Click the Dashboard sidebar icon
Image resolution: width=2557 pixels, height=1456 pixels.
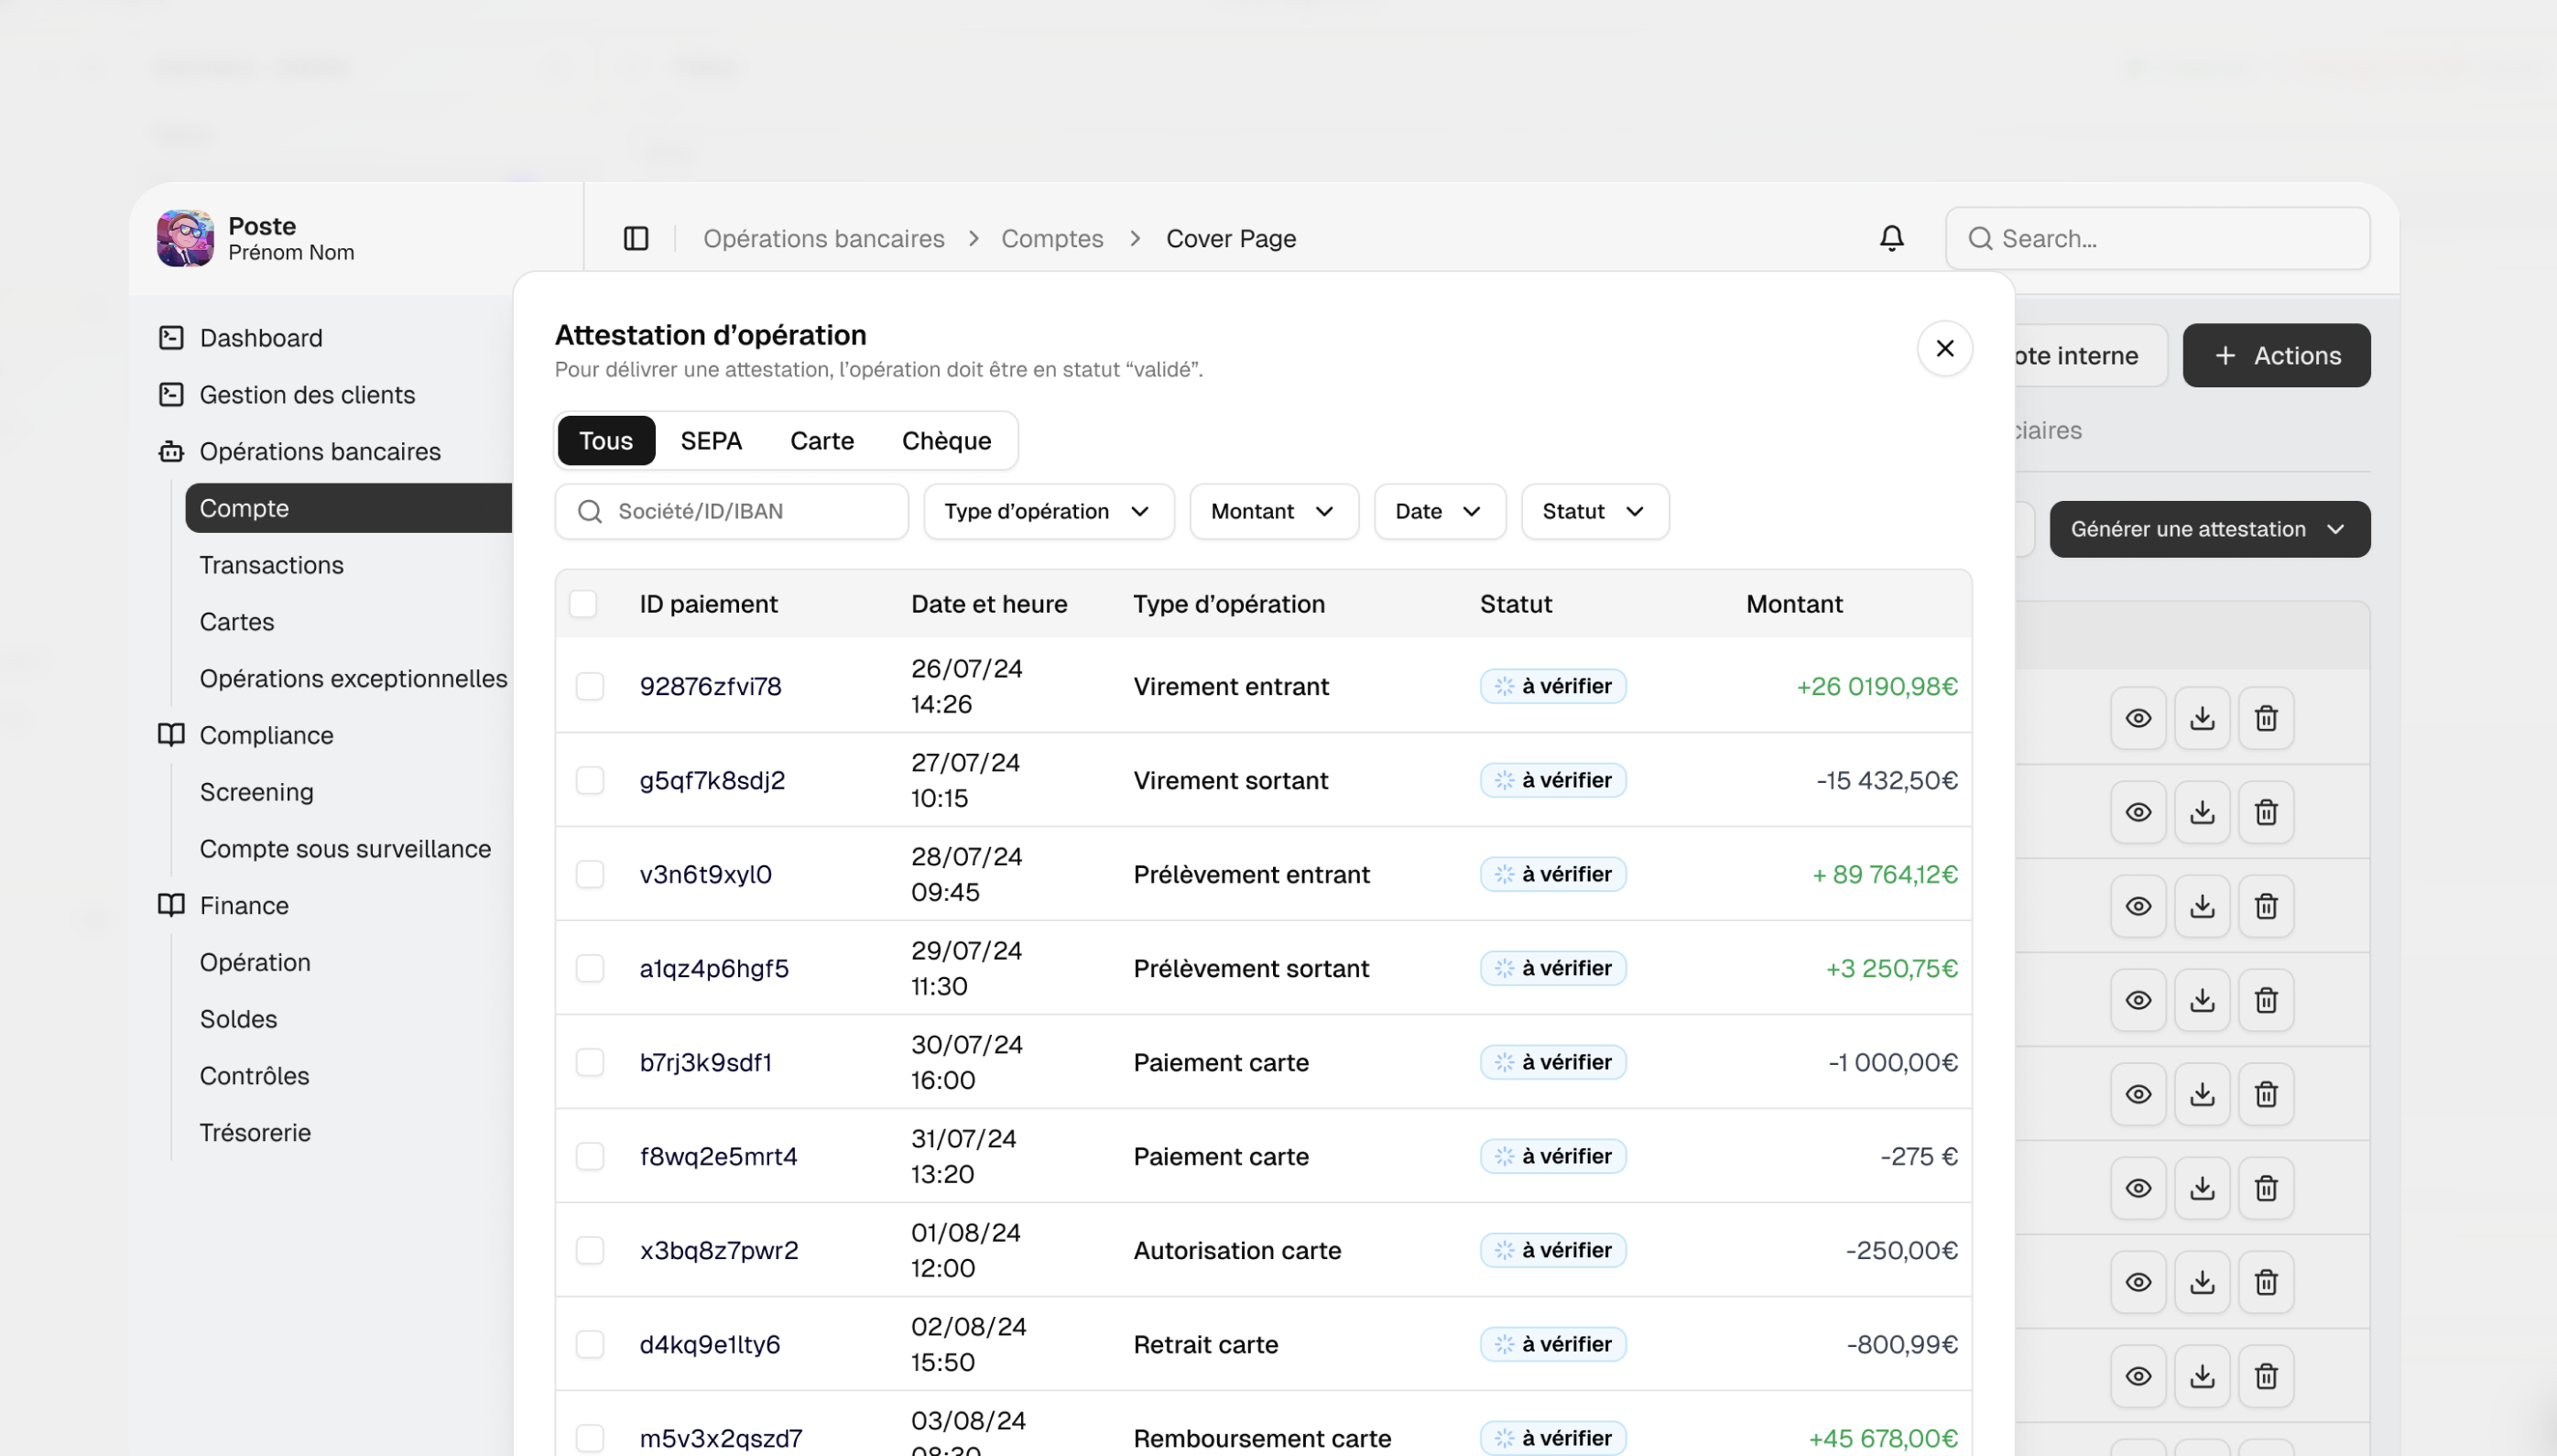point(171,337)
